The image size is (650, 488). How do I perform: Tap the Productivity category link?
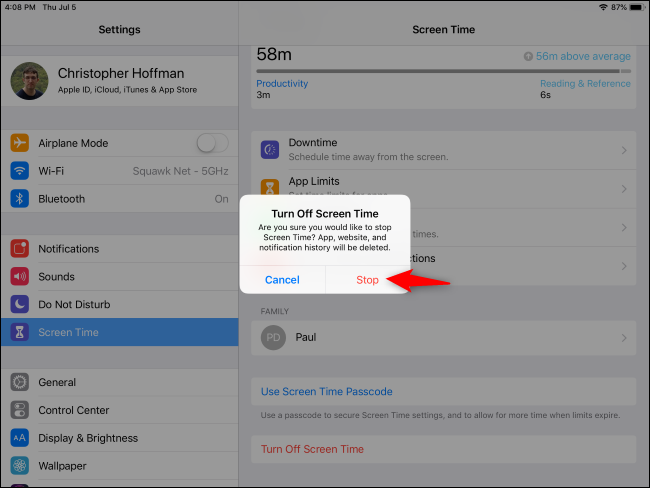coord(282,83)
